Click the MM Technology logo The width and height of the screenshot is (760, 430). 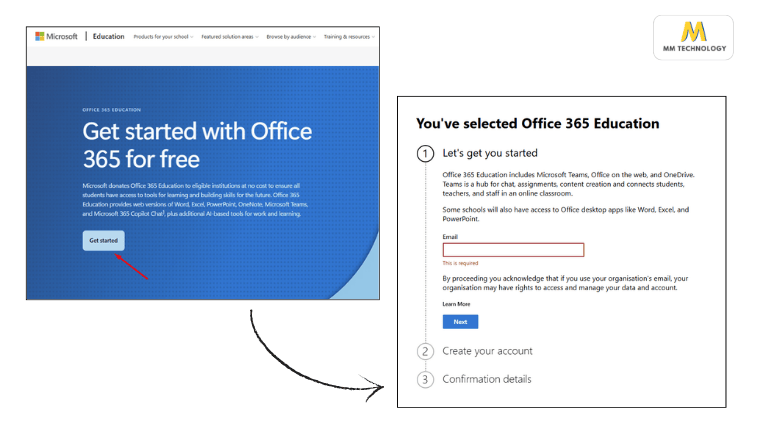coord(694,37)
